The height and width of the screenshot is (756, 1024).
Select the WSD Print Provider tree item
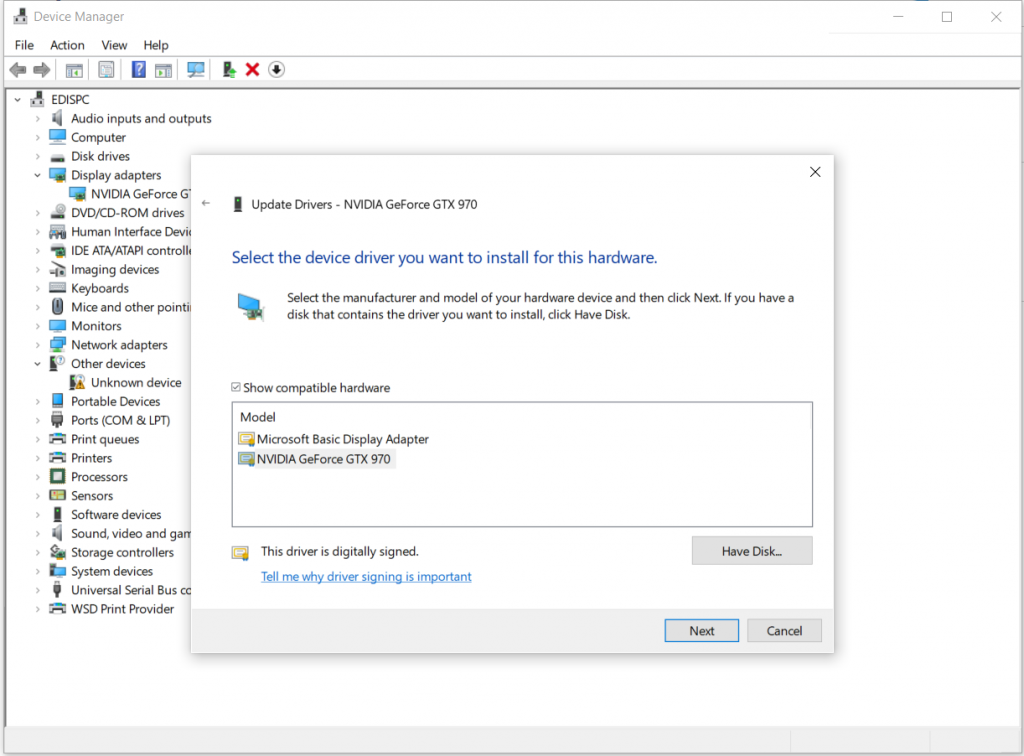point(123,608)
